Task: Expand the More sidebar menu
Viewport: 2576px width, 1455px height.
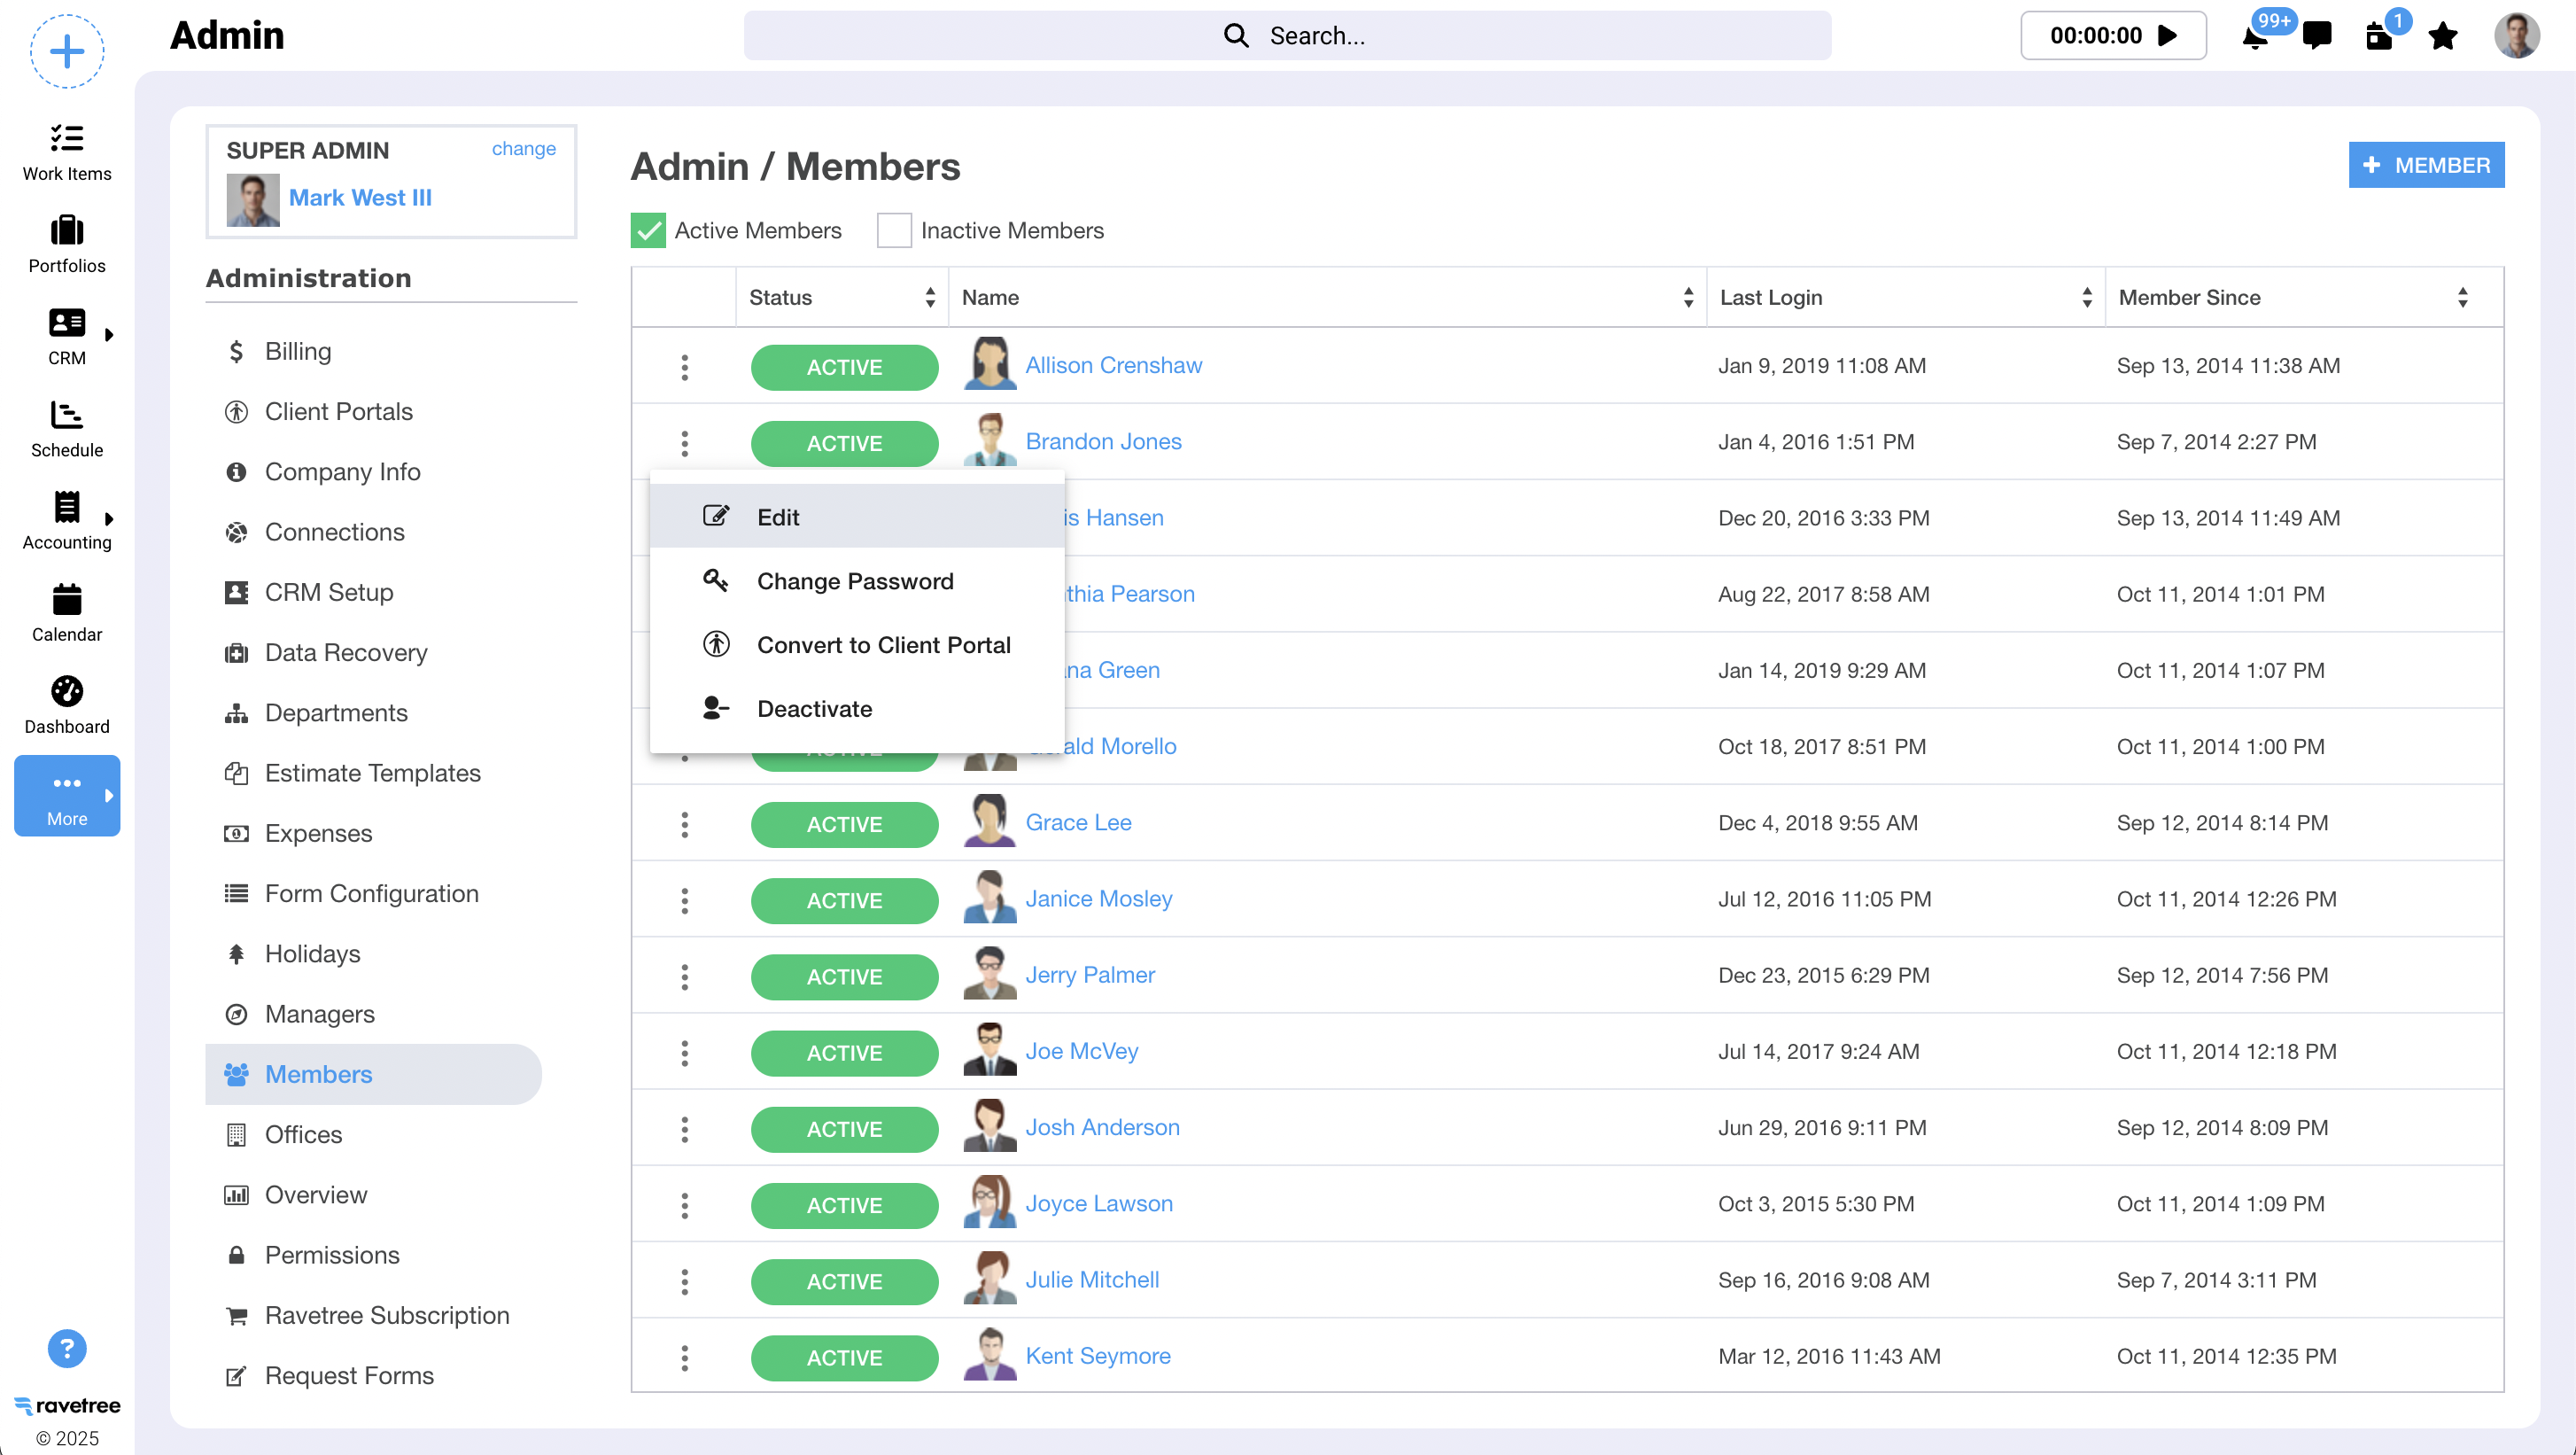Action: tap(67, 796)
